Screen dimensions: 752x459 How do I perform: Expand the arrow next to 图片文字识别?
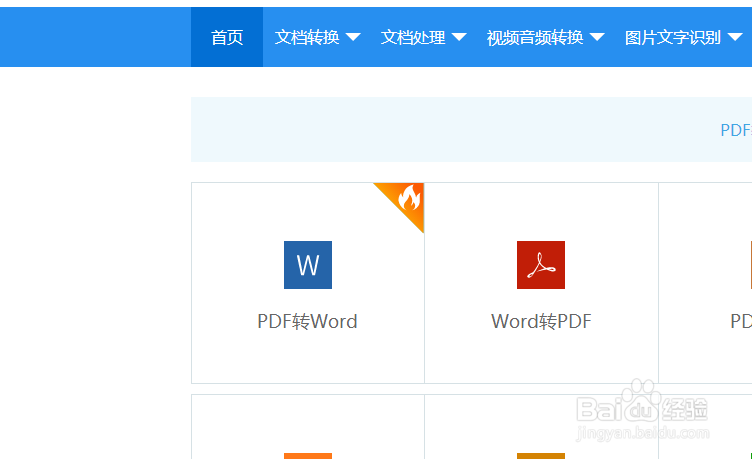pos(735,37)
